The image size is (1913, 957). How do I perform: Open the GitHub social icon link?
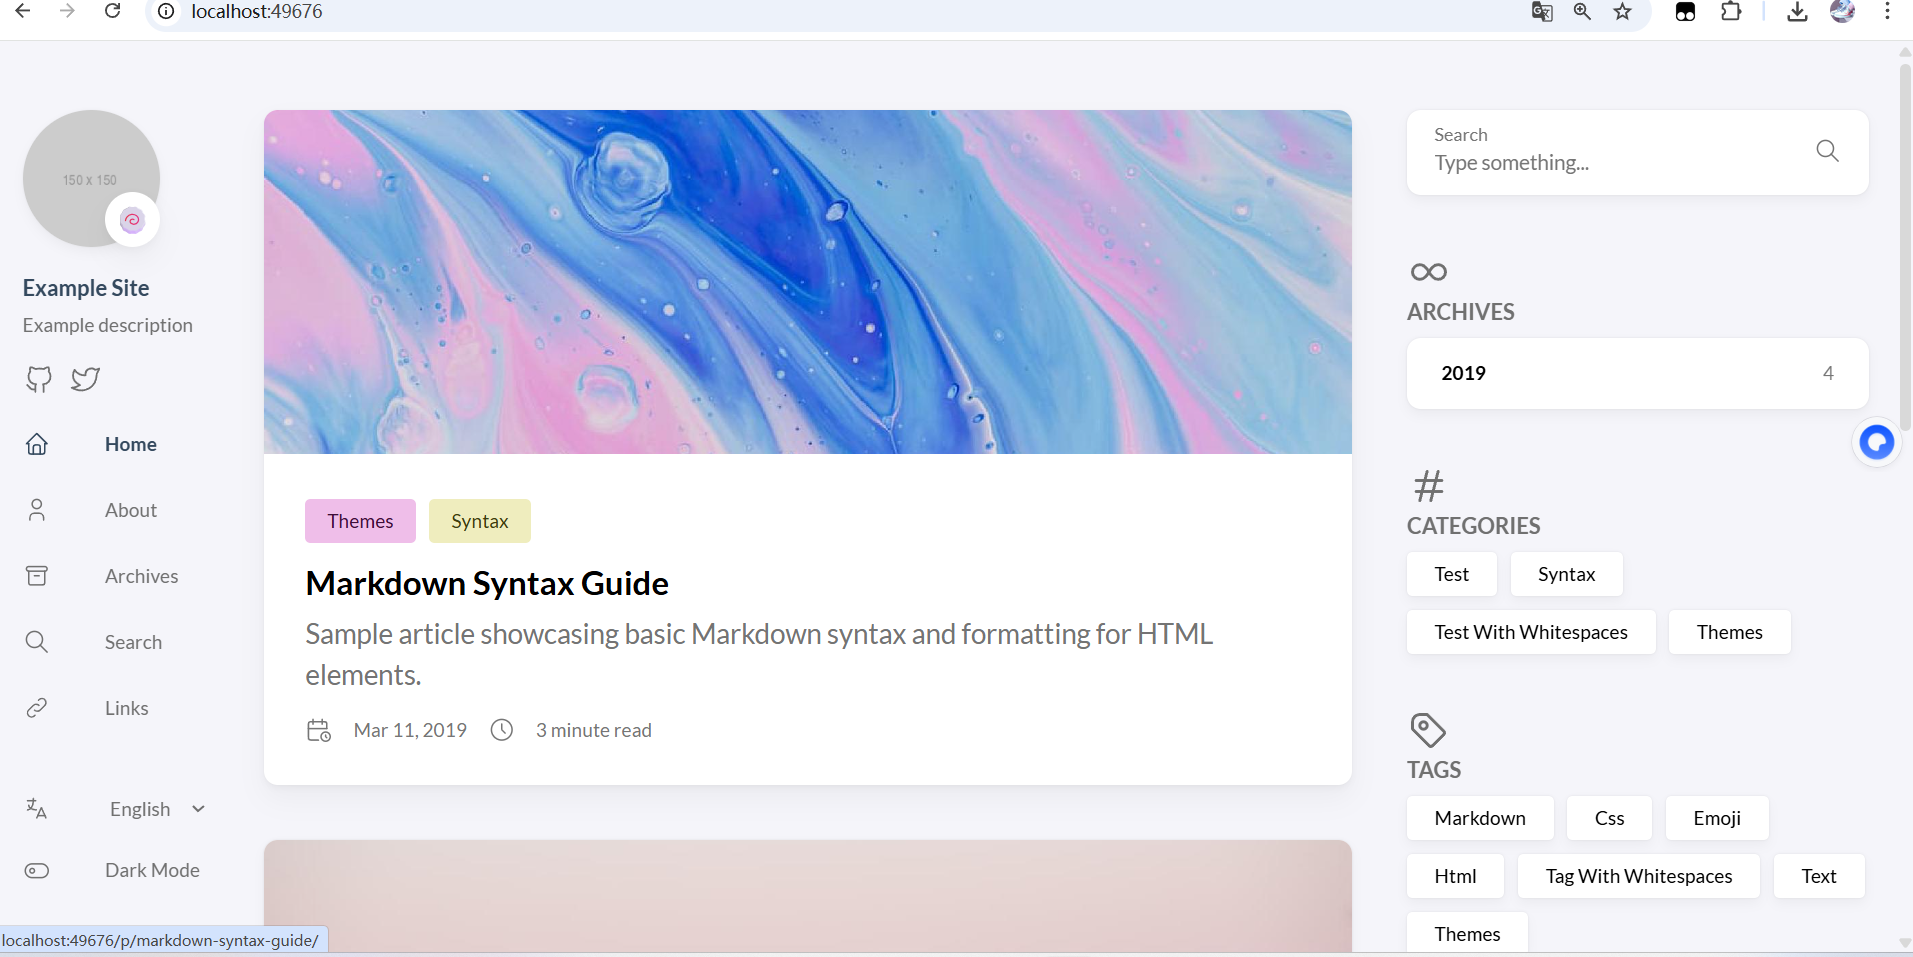click(39, 379)
